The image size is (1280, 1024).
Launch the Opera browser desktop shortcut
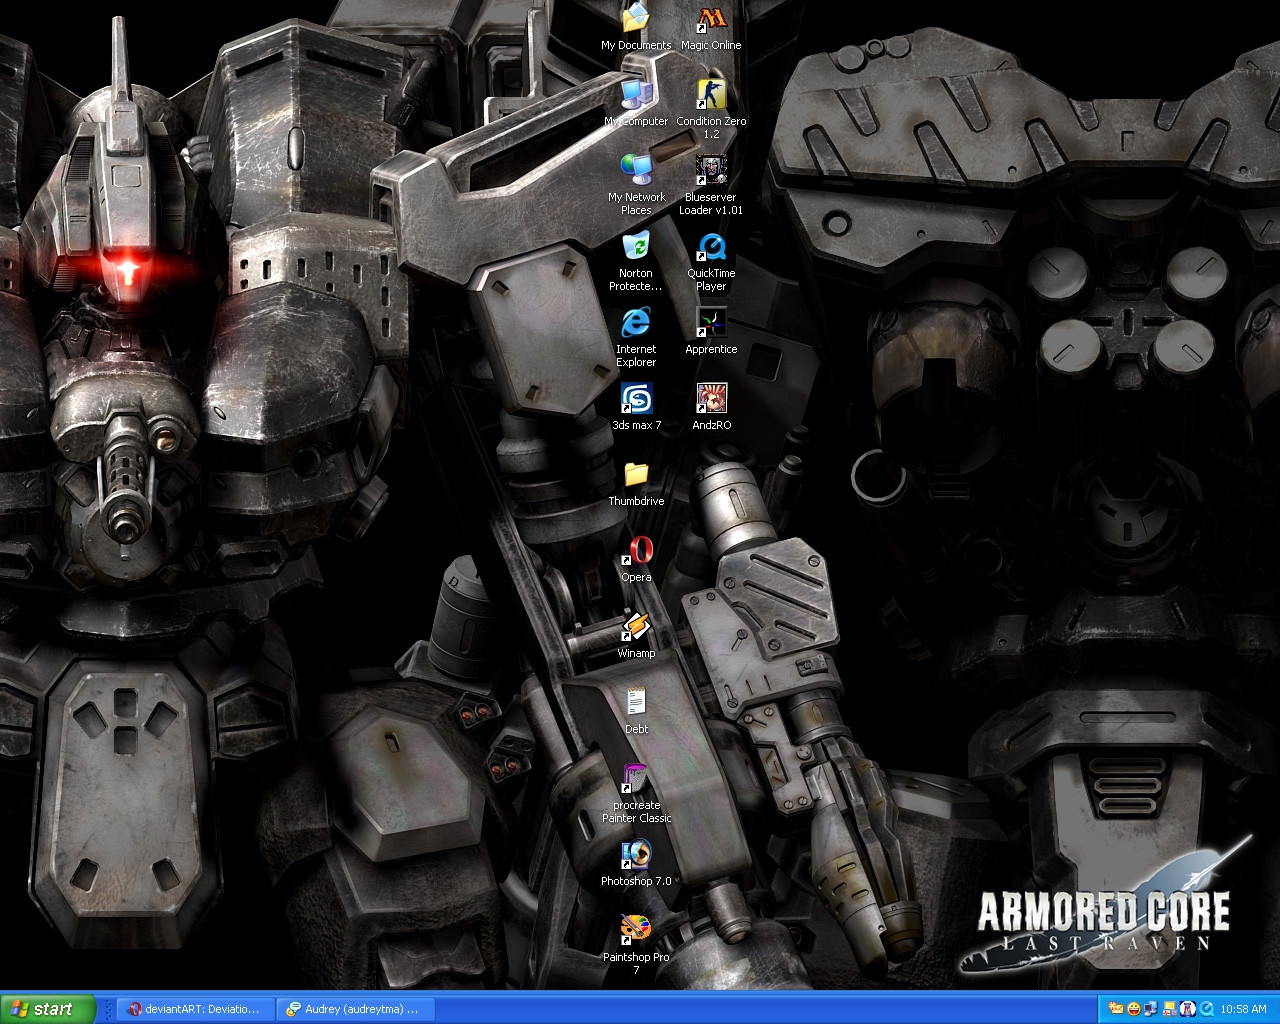point(636,559)
